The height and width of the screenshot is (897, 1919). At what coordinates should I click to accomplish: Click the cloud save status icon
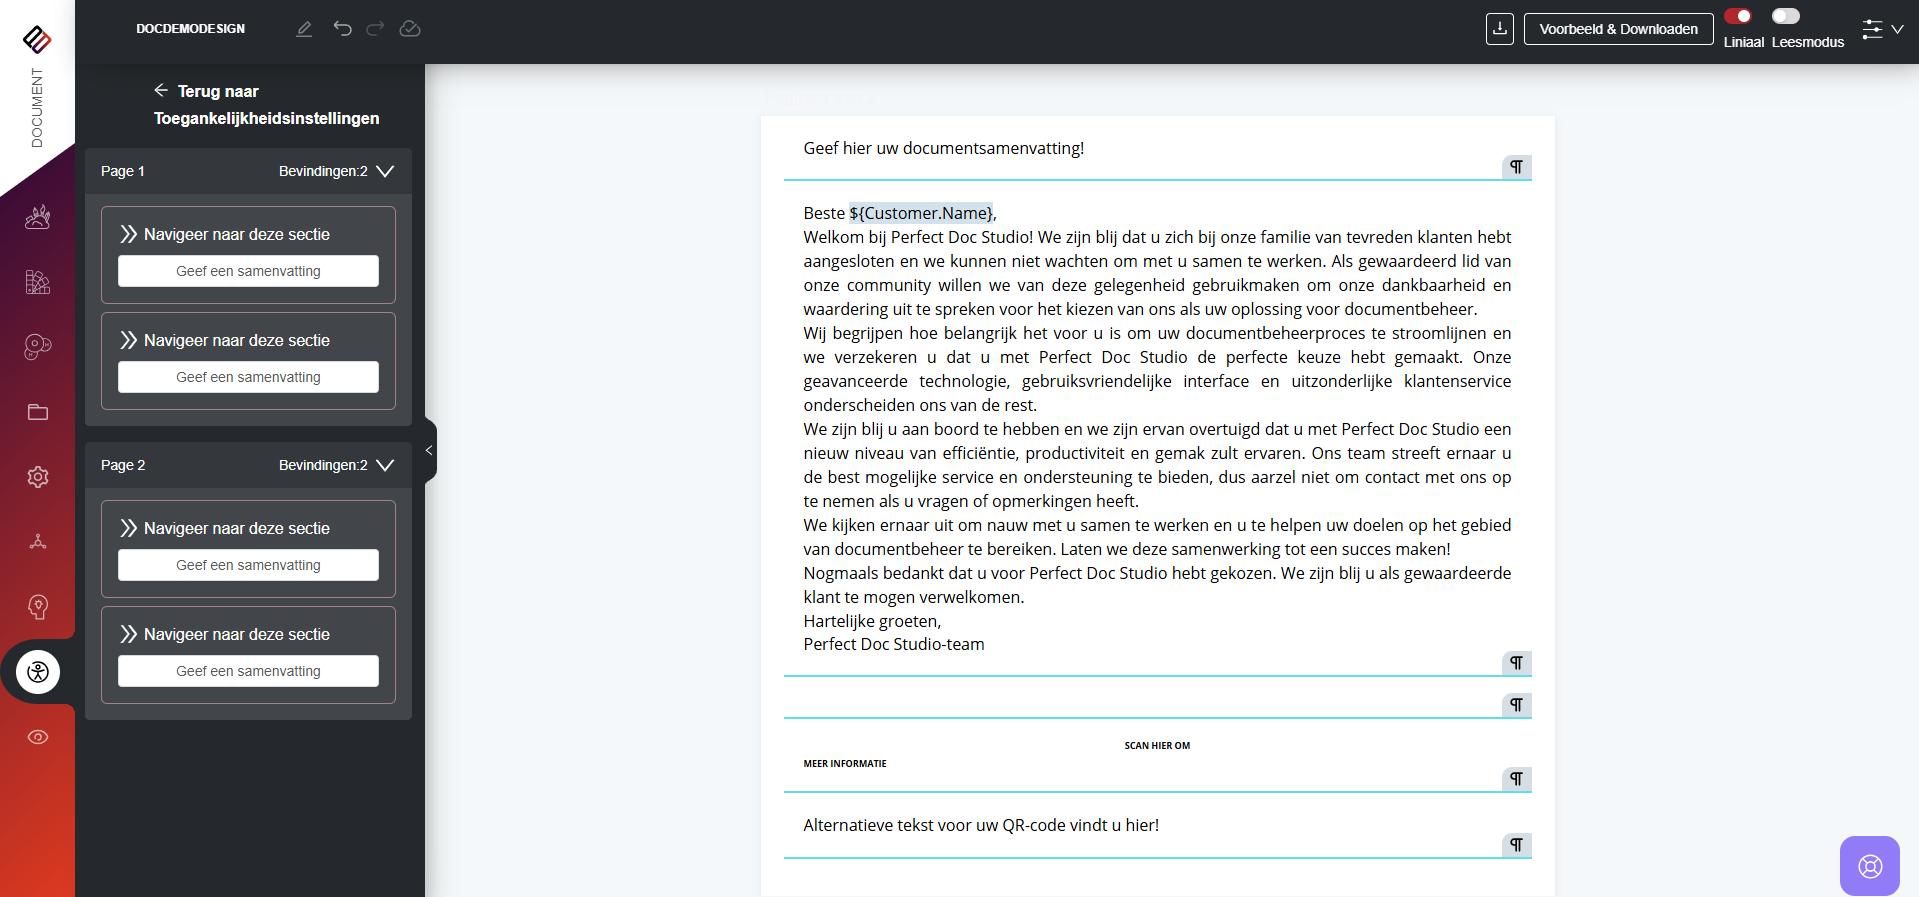click(x=410, y=29)
